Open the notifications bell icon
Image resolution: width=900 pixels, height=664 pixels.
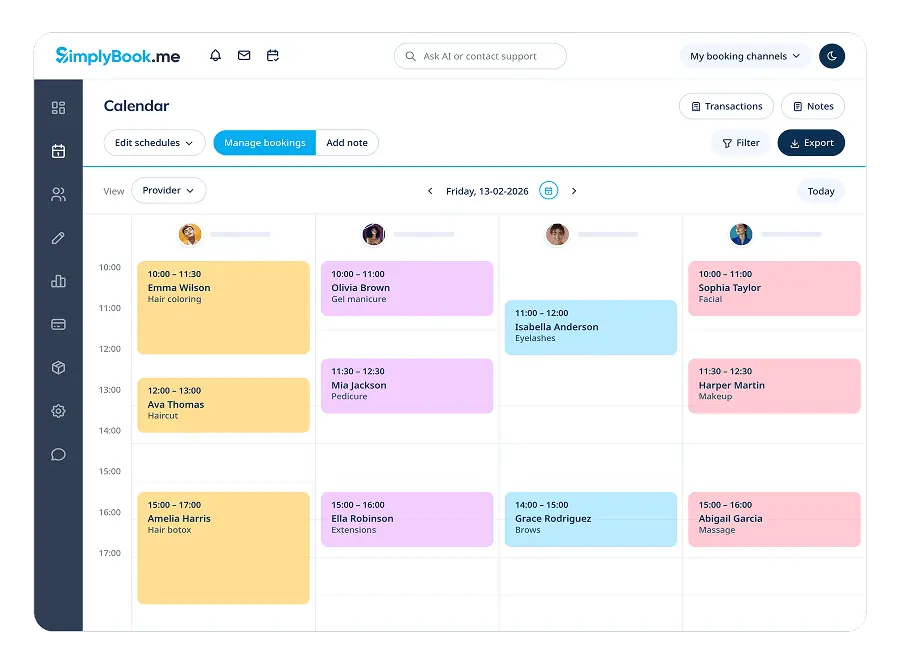[215, 56]
